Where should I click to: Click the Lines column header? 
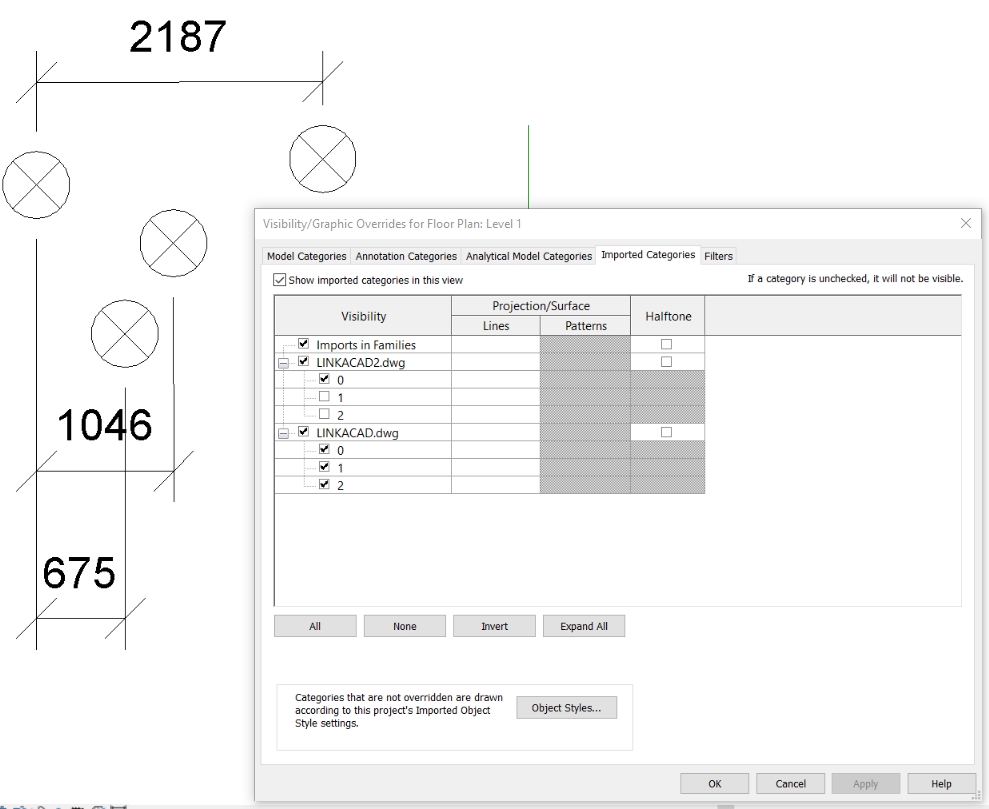496,325
